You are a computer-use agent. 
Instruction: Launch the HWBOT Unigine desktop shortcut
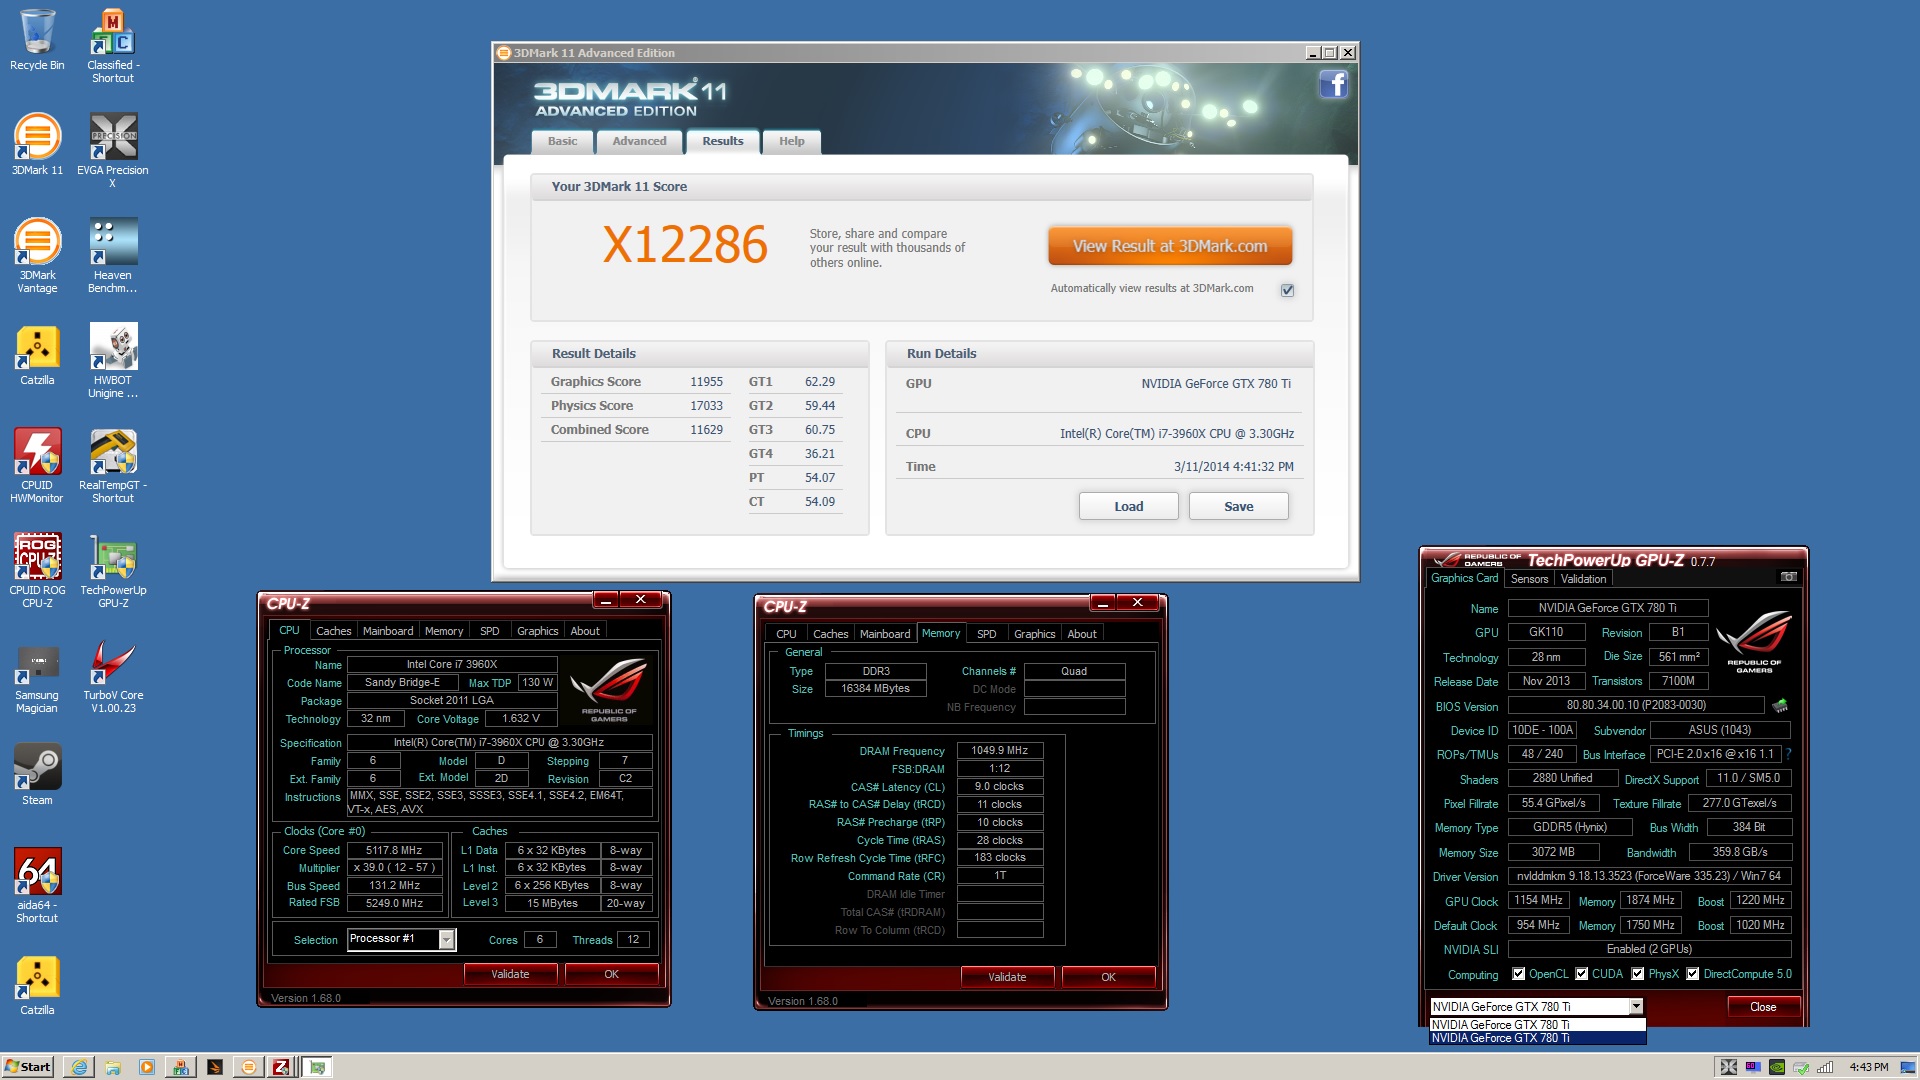[113, 361]
